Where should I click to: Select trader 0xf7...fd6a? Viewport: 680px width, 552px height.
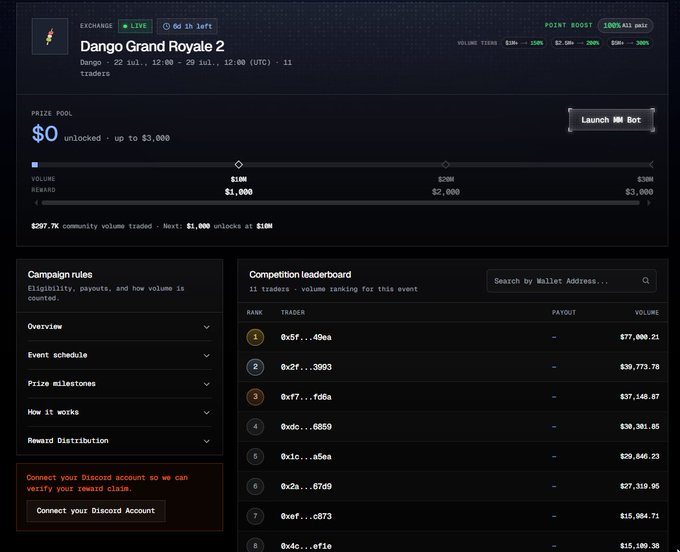click(x=306, y=397)
